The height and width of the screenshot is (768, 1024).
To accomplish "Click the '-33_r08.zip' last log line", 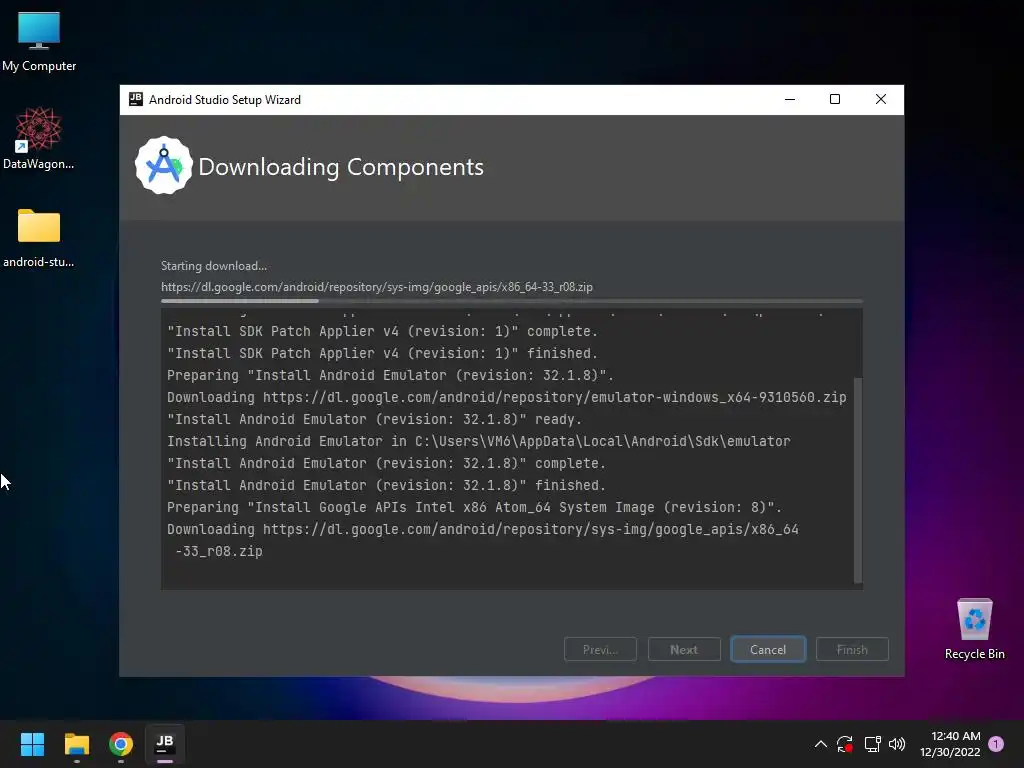I will 219,551.
